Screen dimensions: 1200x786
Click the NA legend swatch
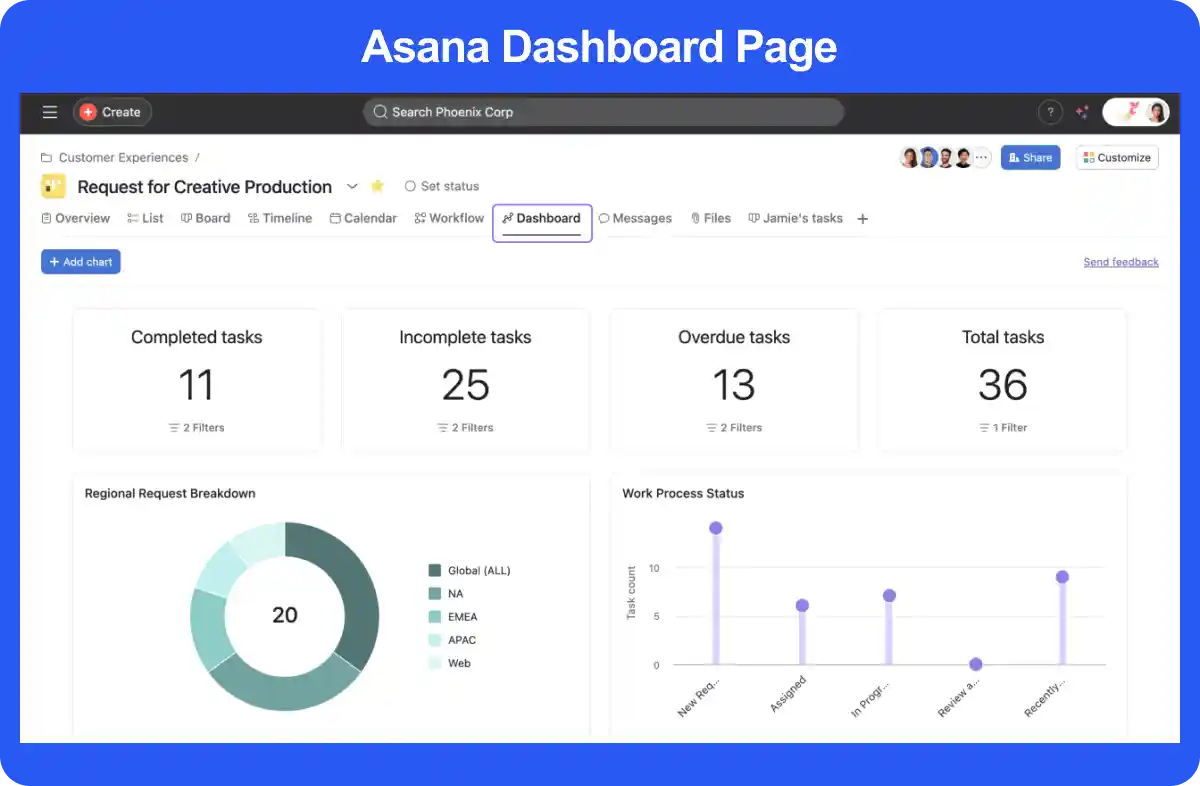coord(435,594)
